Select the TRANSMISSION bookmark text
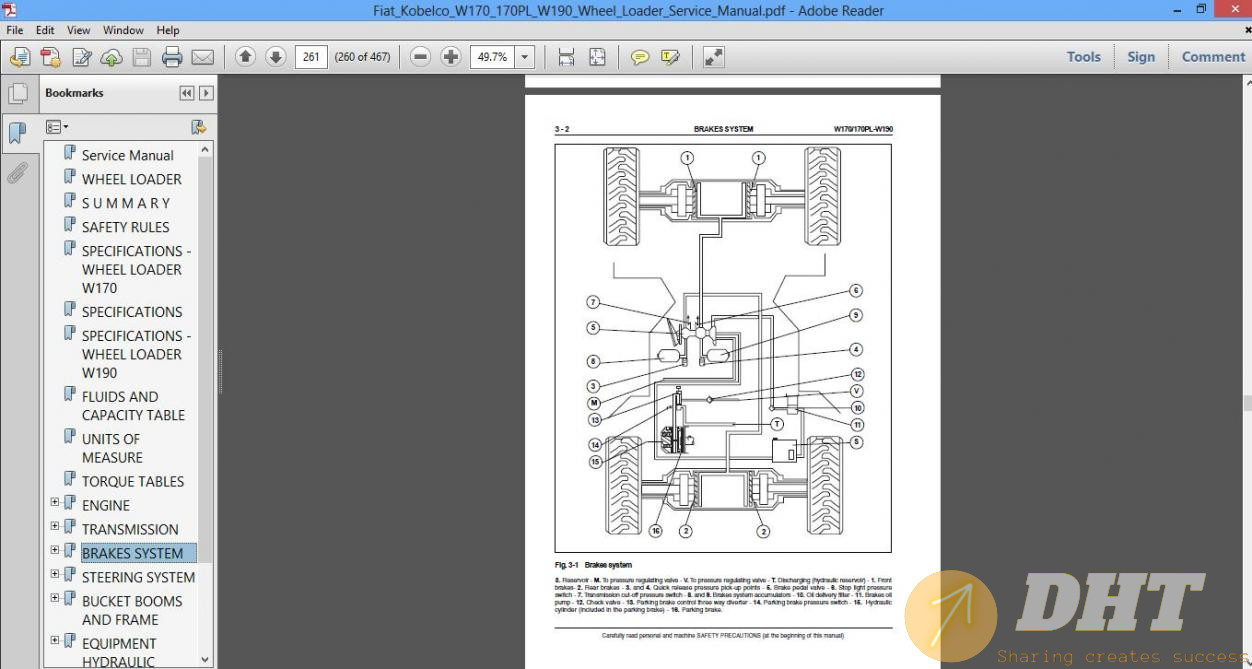The width and height of the screenshot is (1252, 669). click(x=130, y=529)
